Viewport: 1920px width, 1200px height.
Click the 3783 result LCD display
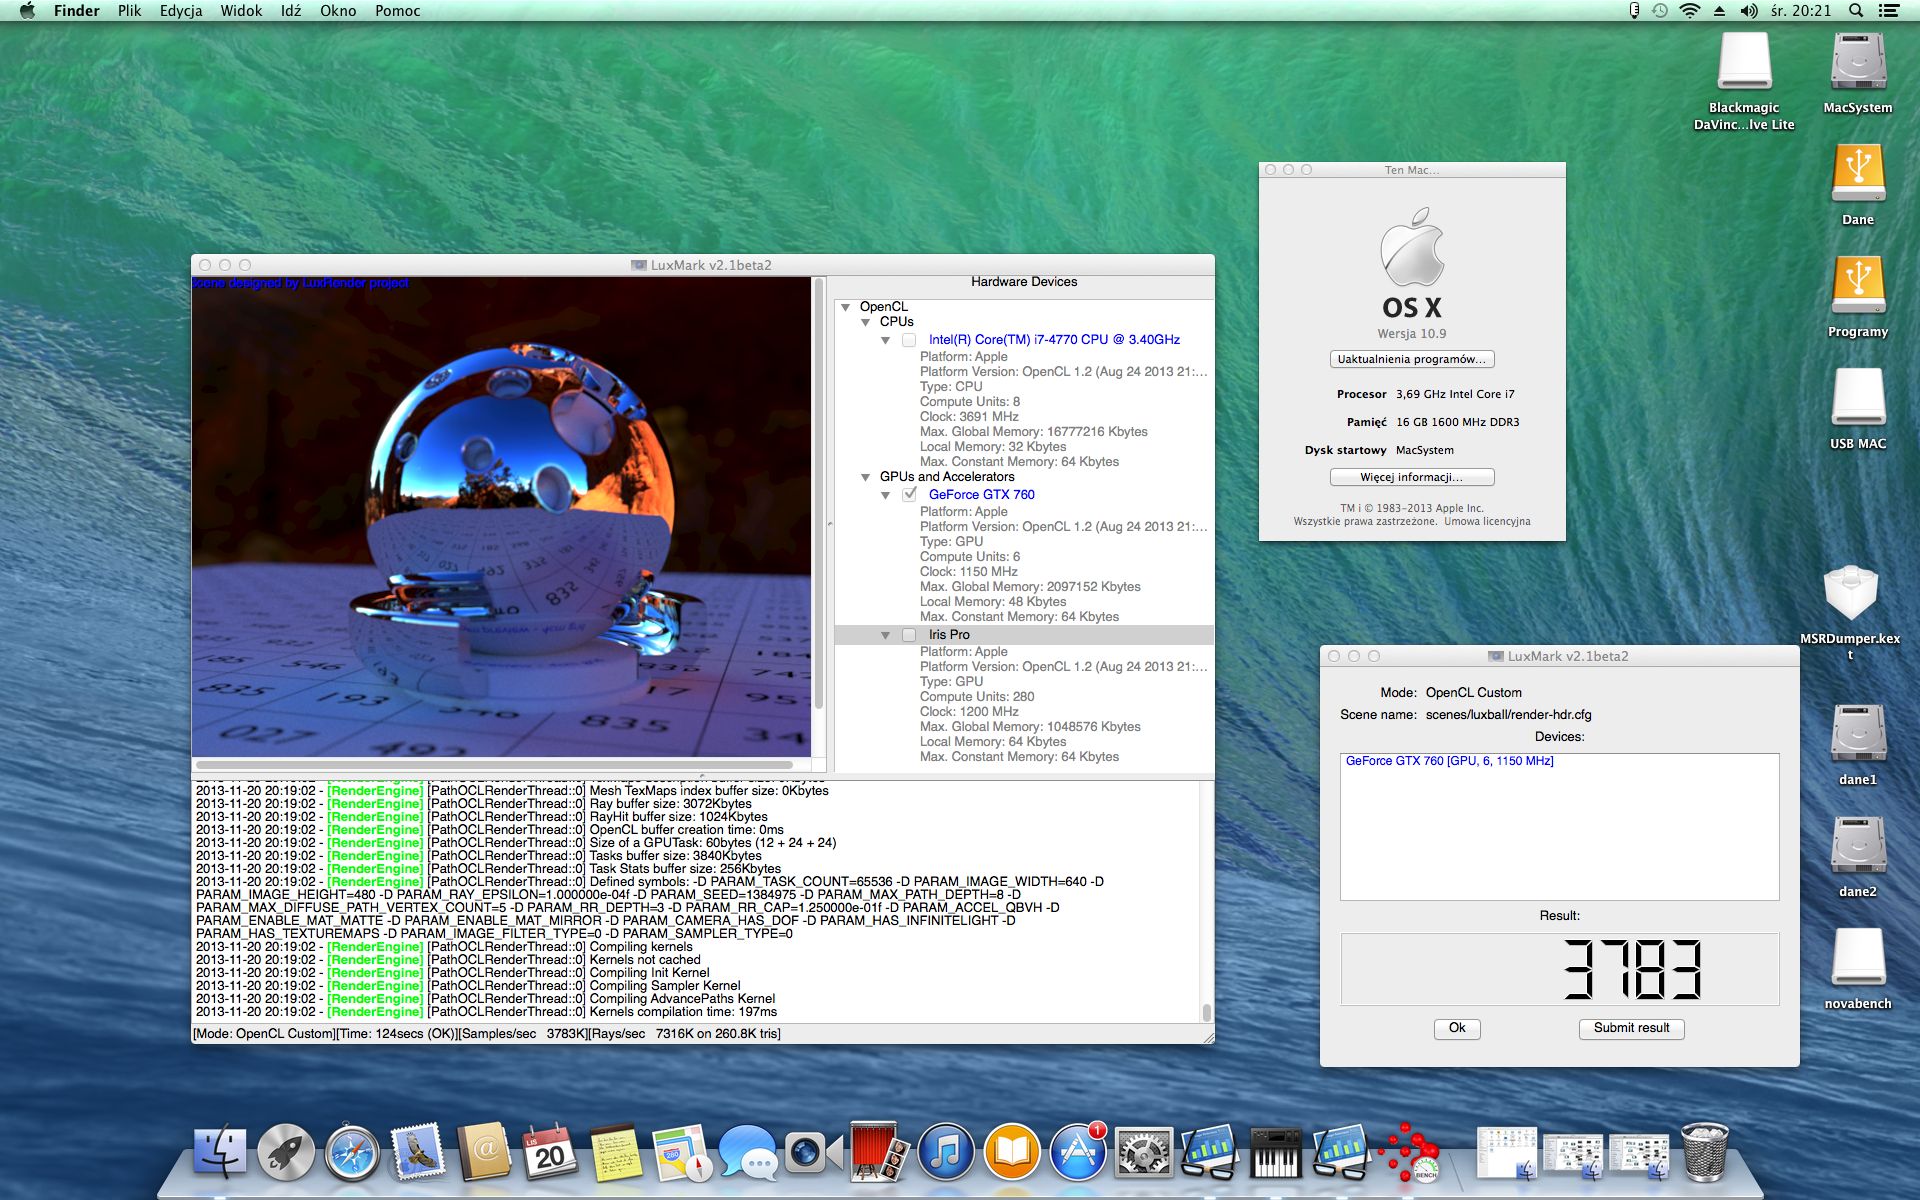tap(1559, 969)
